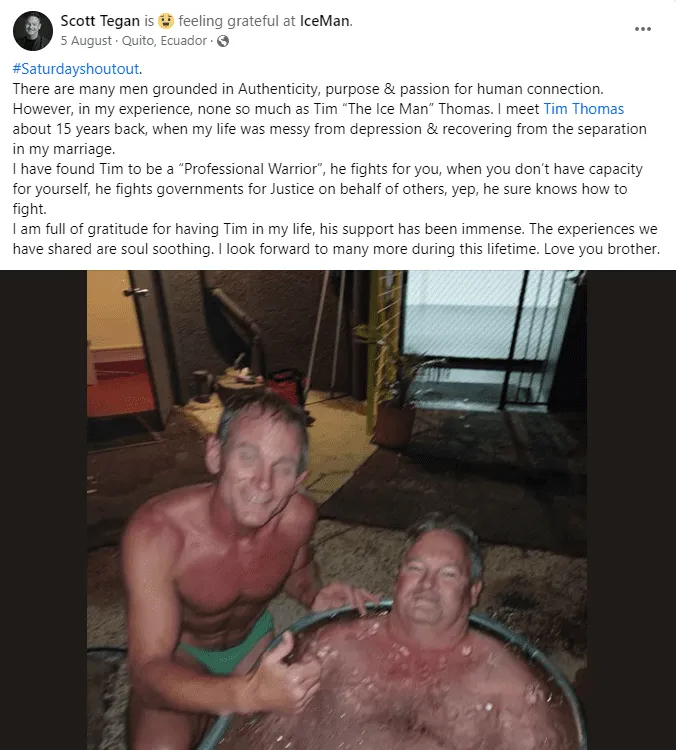
Task: Click the dark letterbox bar right of photo
Action: (632, 510)
